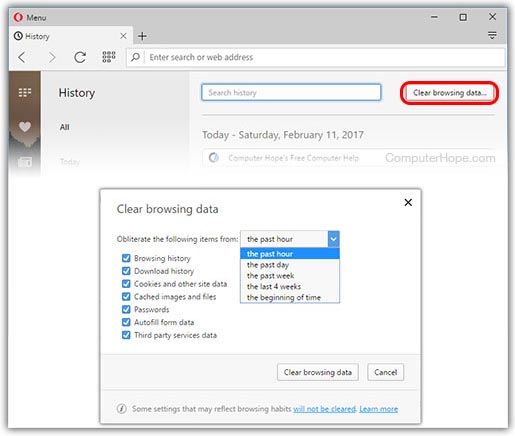Open the Bookmarks heart in sidebar
This screenshot has height=436, width=515.
pyautogui.click(x=25, y=127)
